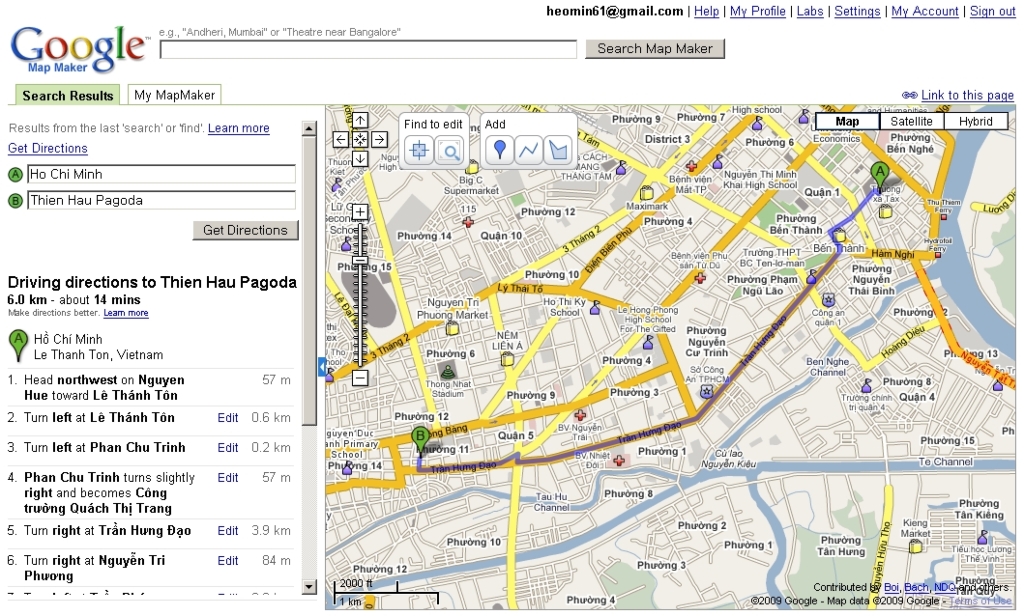Screen dimensions: 1024x616
Task: Click the directions panel scrollbar down arrow
Action: (x=310, y=587)
